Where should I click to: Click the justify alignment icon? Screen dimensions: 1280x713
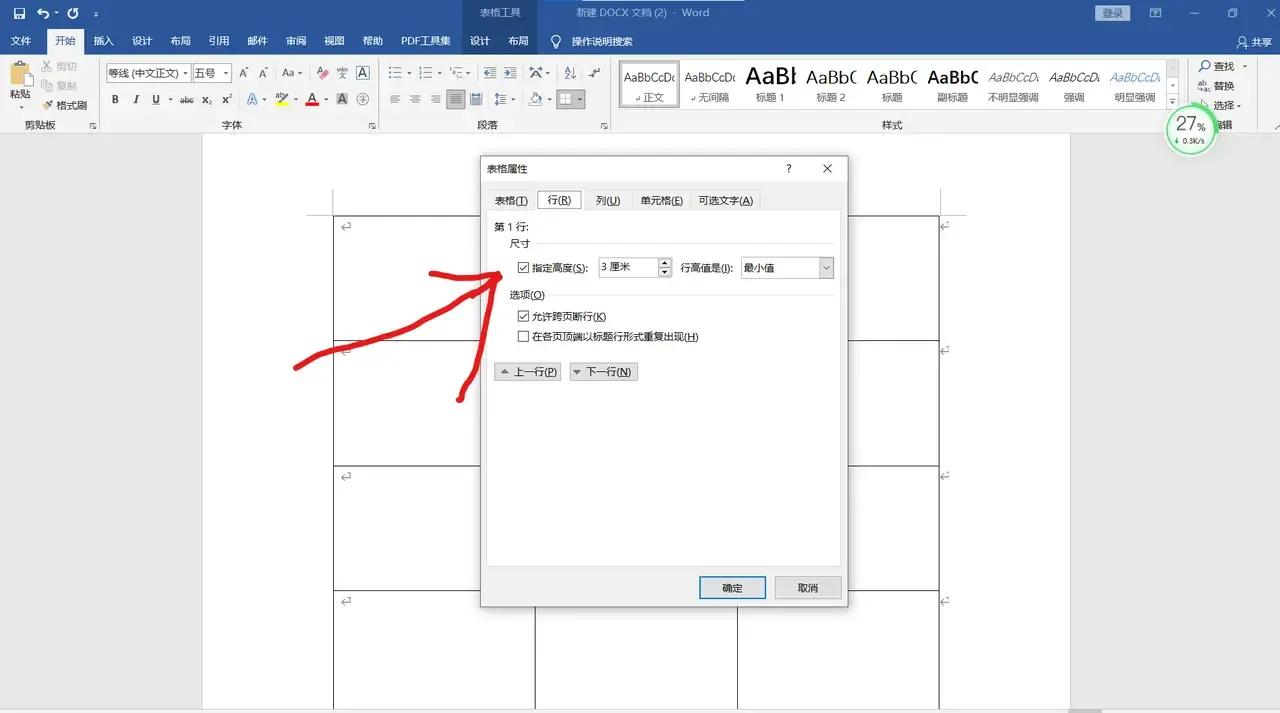point(456,99)
